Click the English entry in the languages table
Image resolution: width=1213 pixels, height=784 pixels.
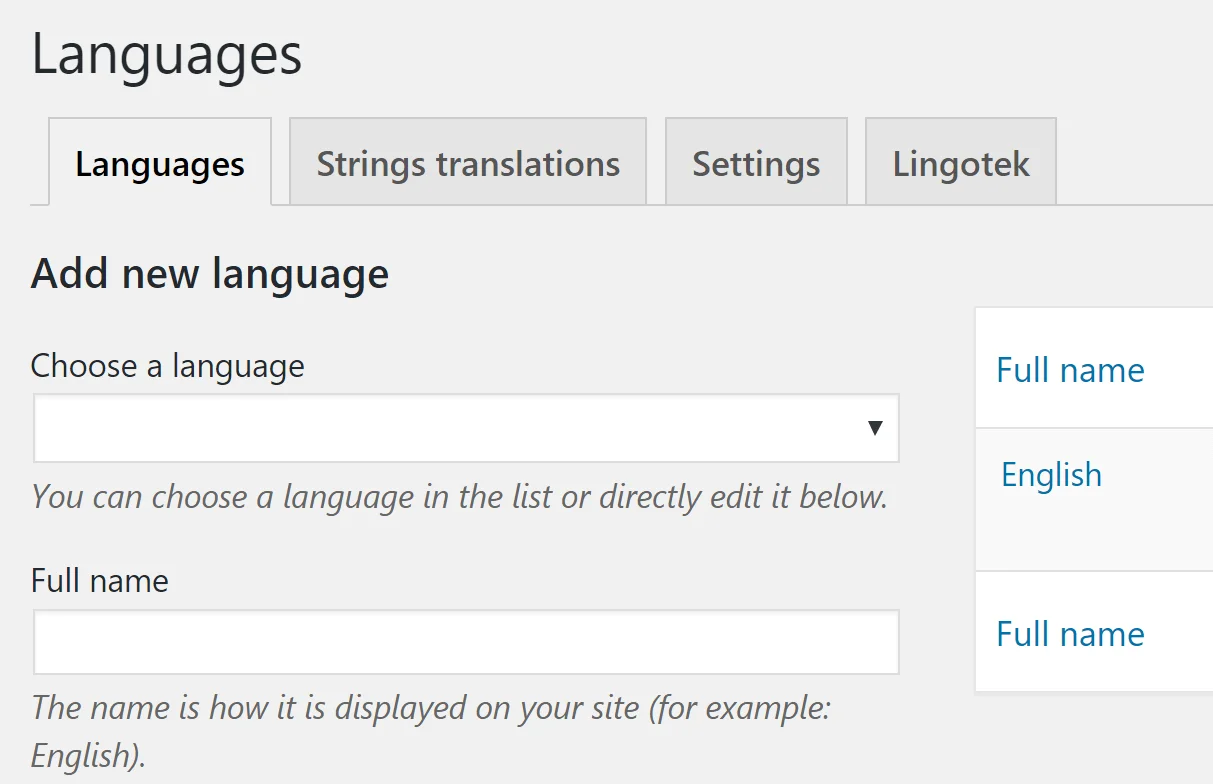point(1051,475)
